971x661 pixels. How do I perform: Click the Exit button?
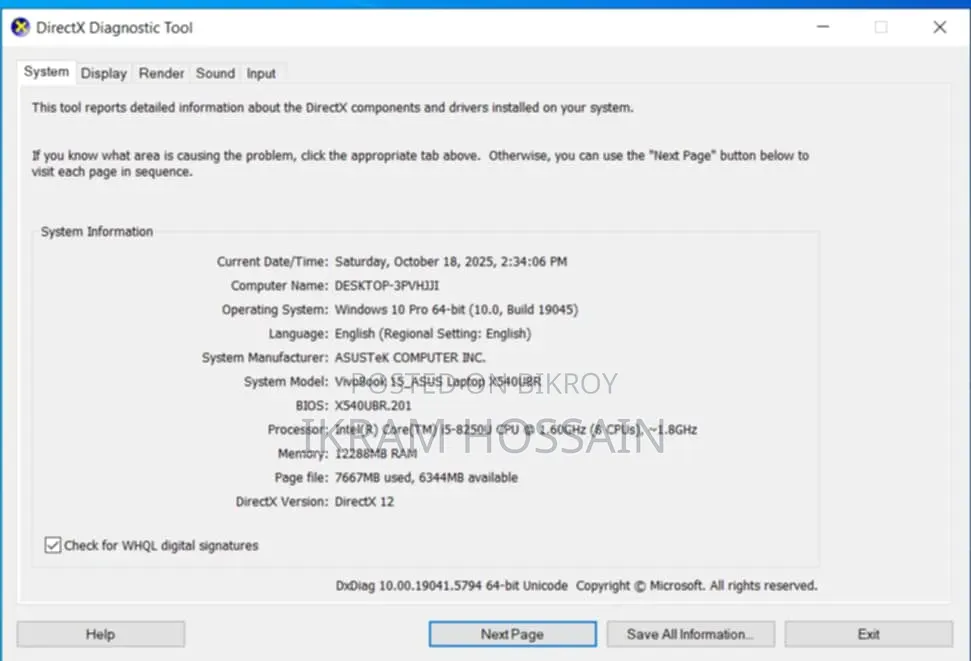tap(868, 634)
